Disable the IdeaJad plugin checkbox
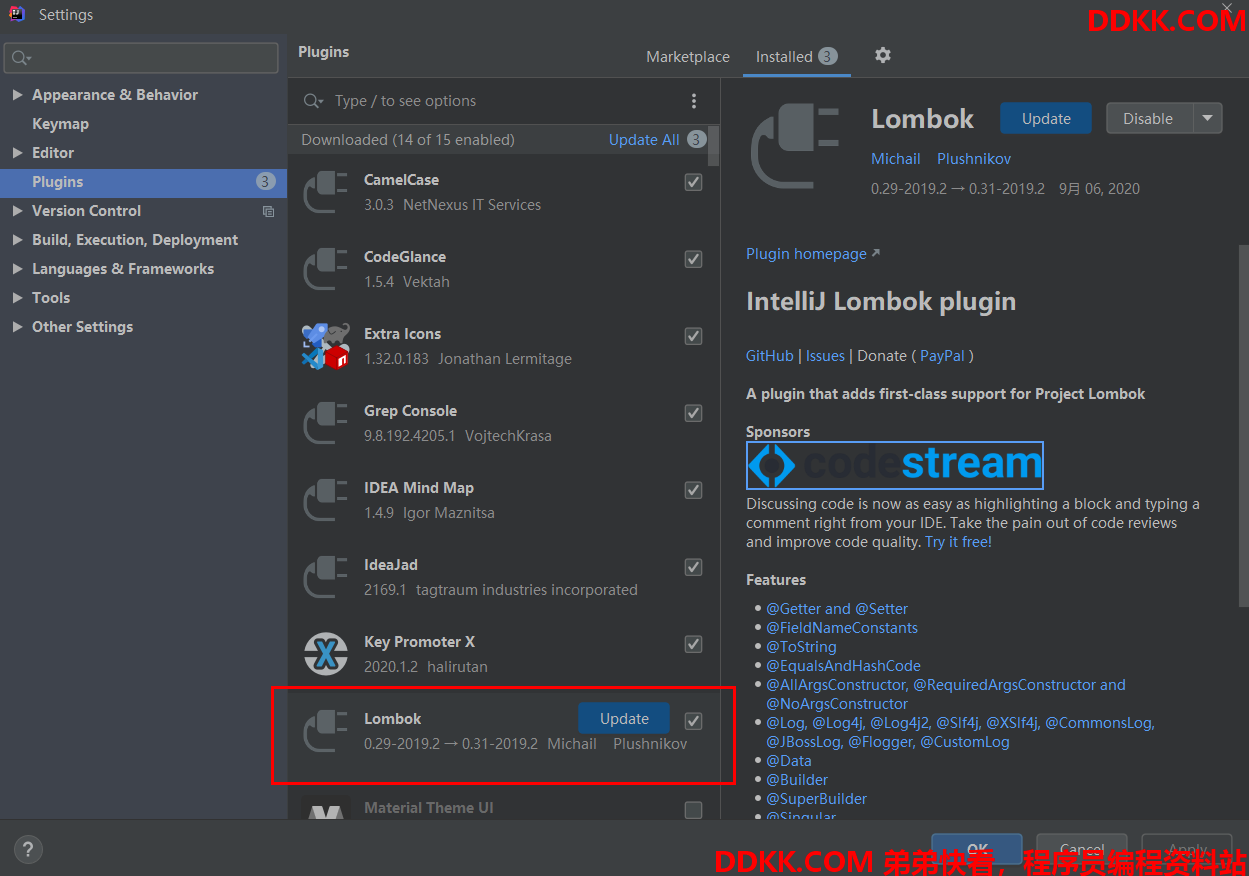Viewport: 1249px width, 876px height. tap(693, 567)
